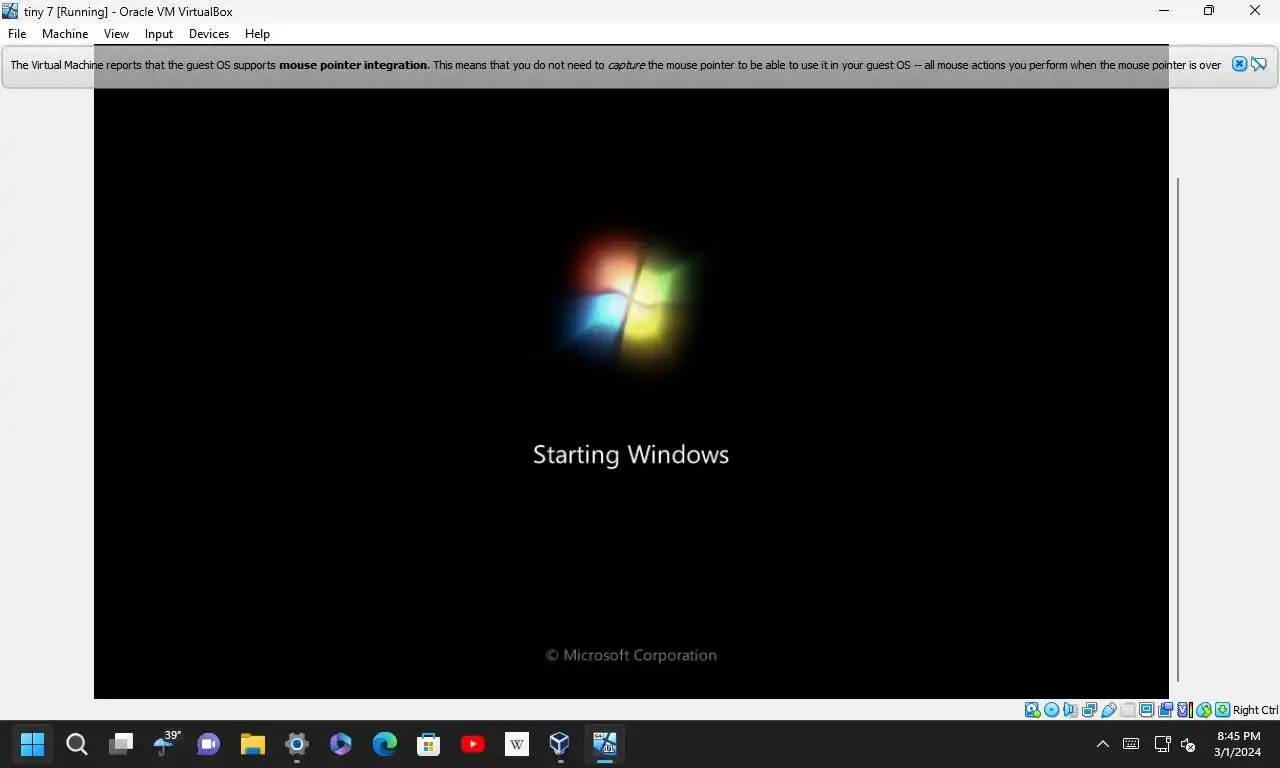Open Oracle VM VirtualBox Manager taskbar icon
The width and height of the screenshot is (1280, 768).
pyautogui.click(x=559, y=744)
